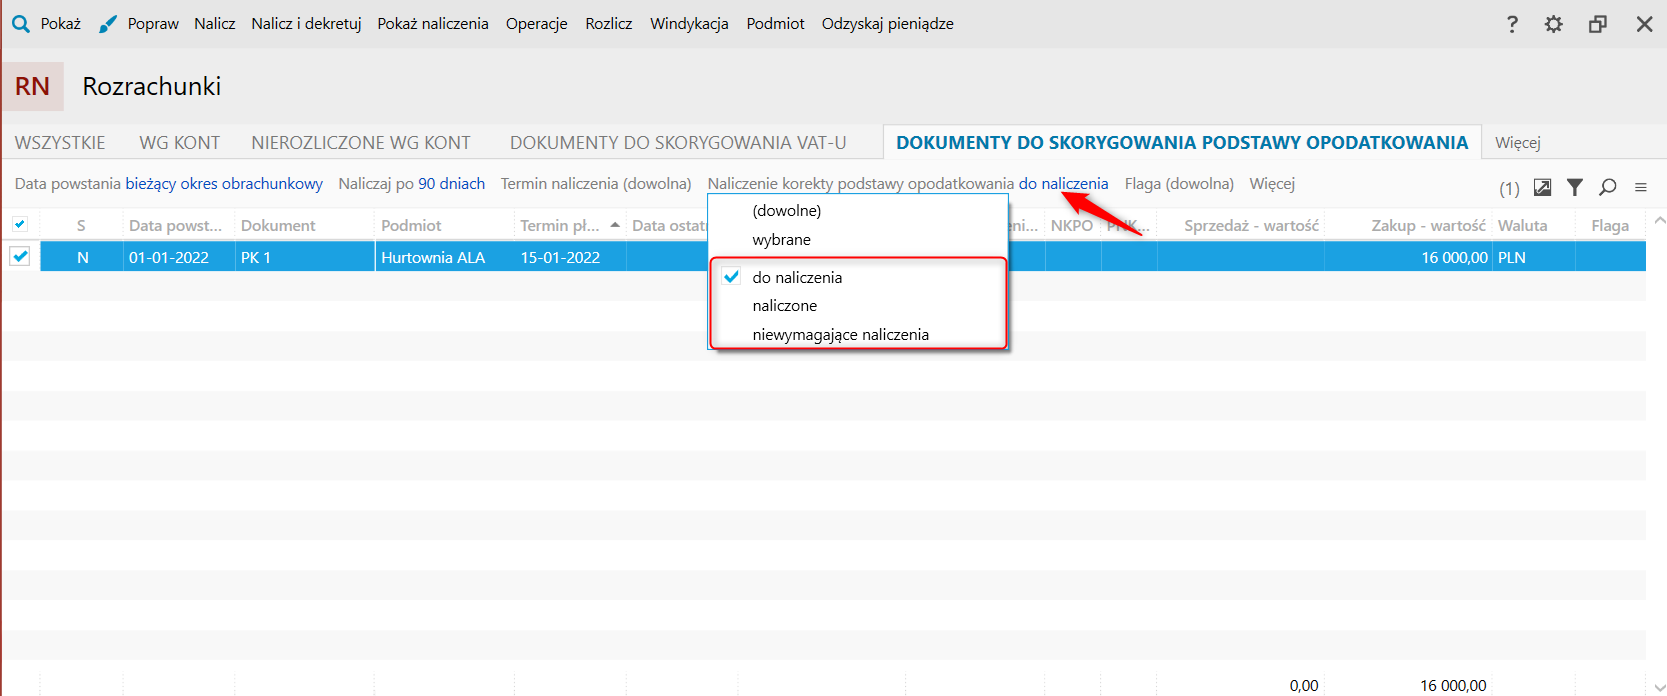Switch to NIEROZLICZONE WG KONT tab
This screenshot has width=1667, height=696.
pos(361,143)
